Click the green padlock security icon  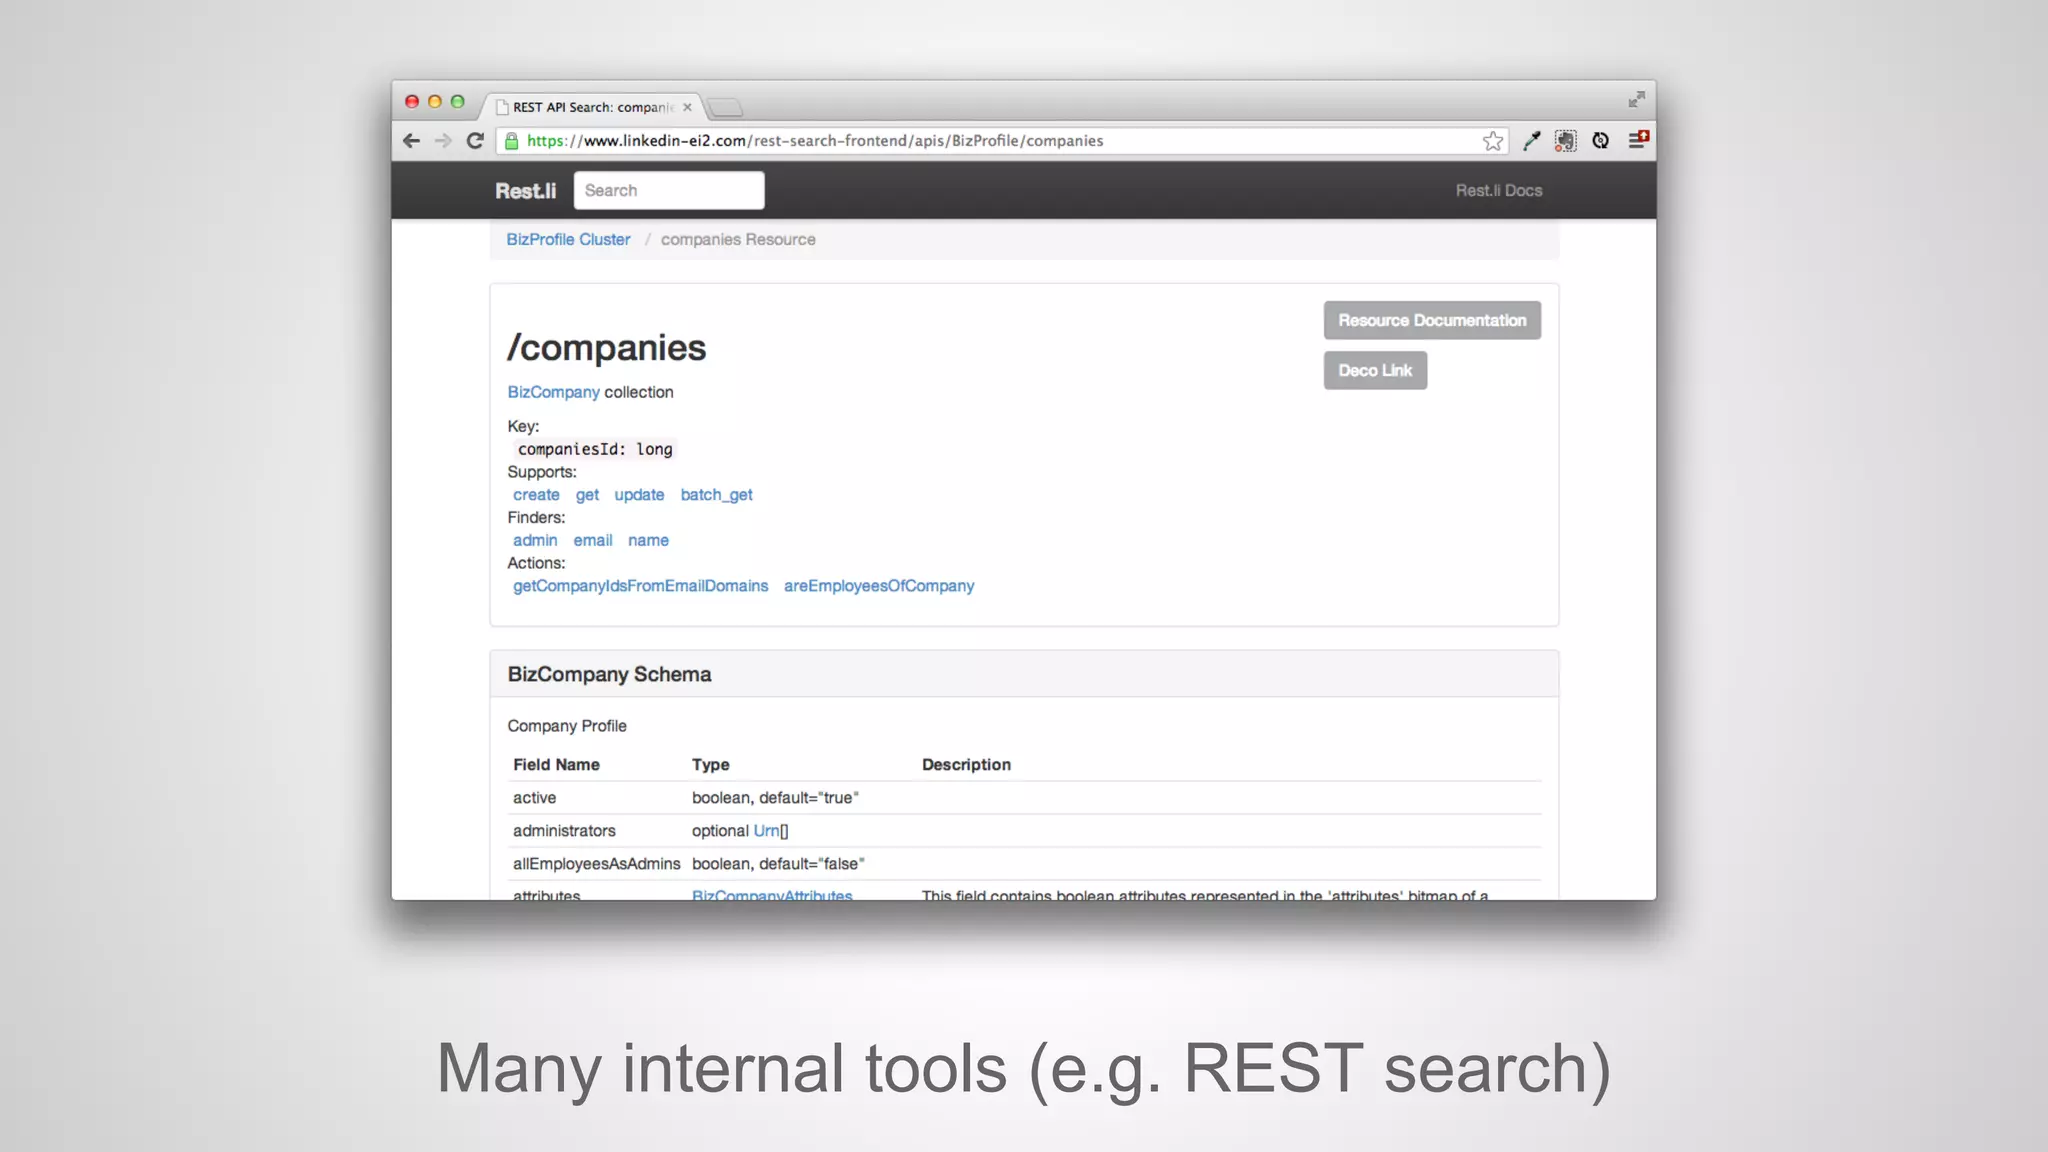(x=511, y=141)
